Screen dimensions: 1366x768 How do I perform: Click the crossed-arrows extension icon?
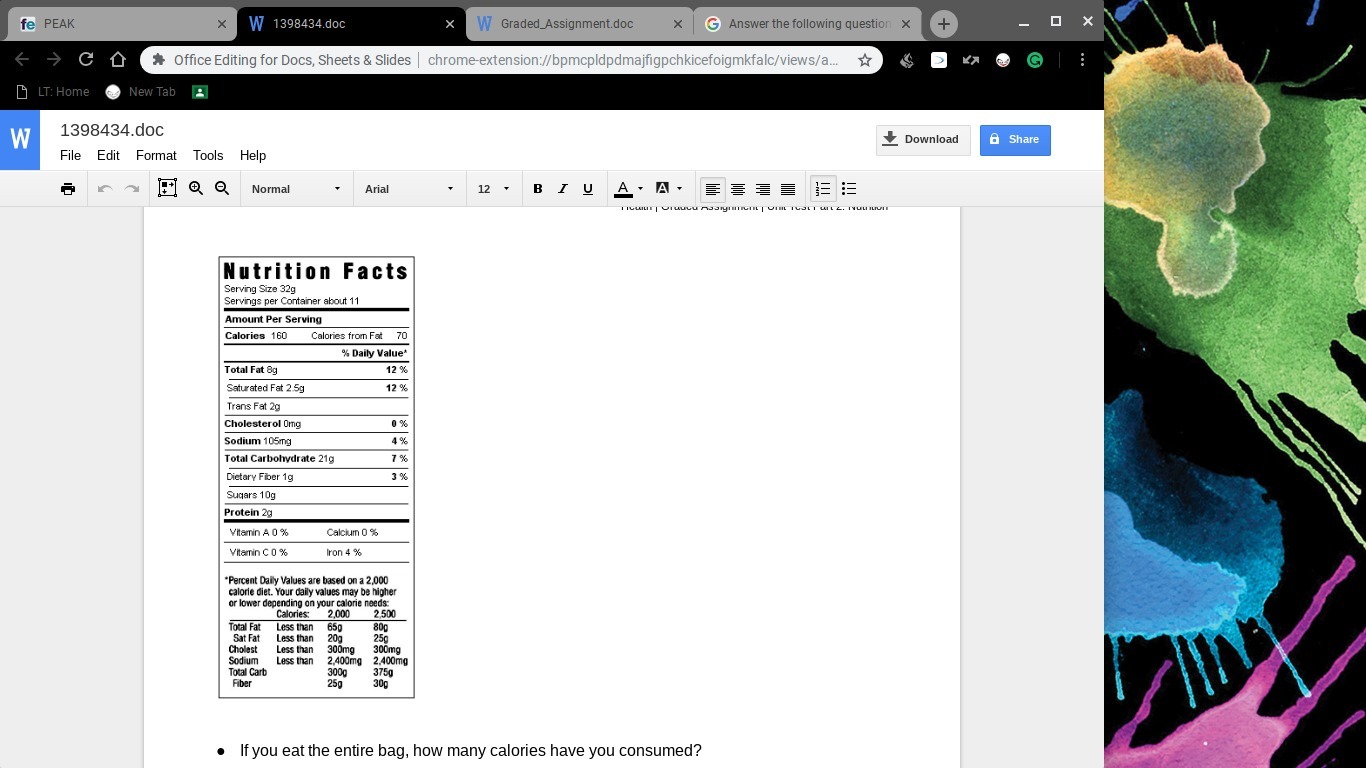[971, 60]
